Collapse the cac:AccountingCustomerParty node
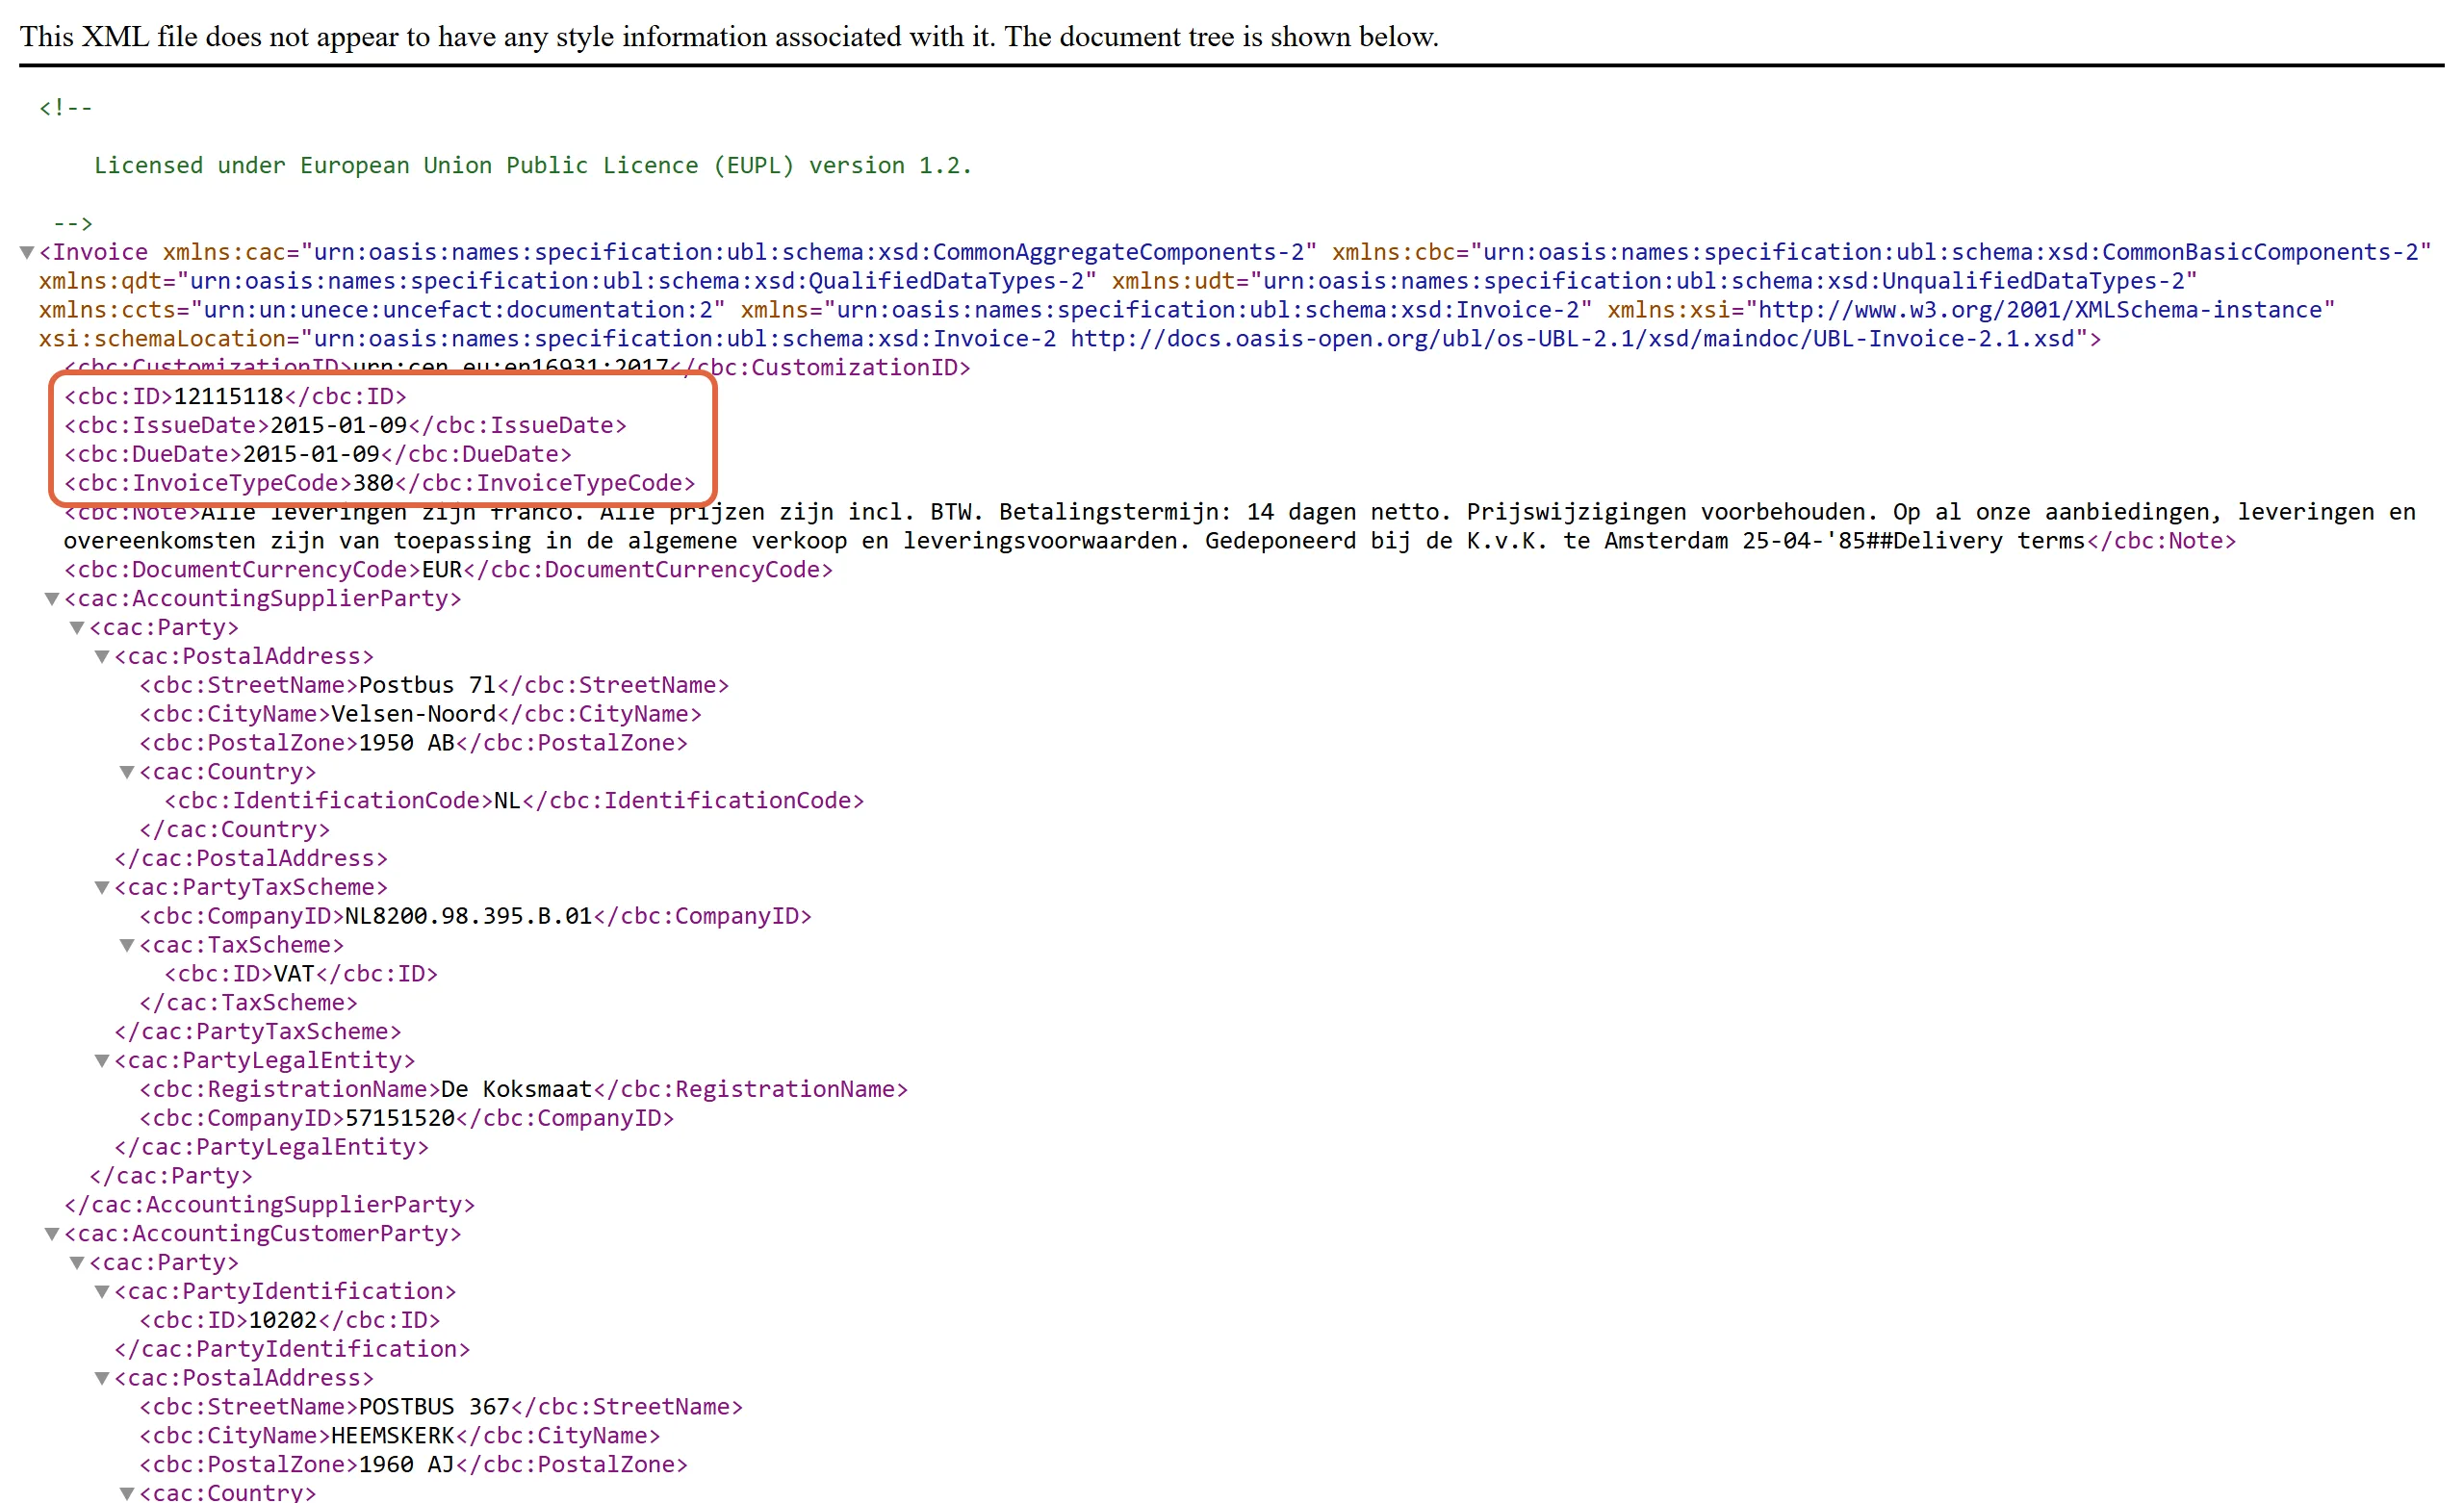2464x1503 pixels. click(x=52, y=1234)
